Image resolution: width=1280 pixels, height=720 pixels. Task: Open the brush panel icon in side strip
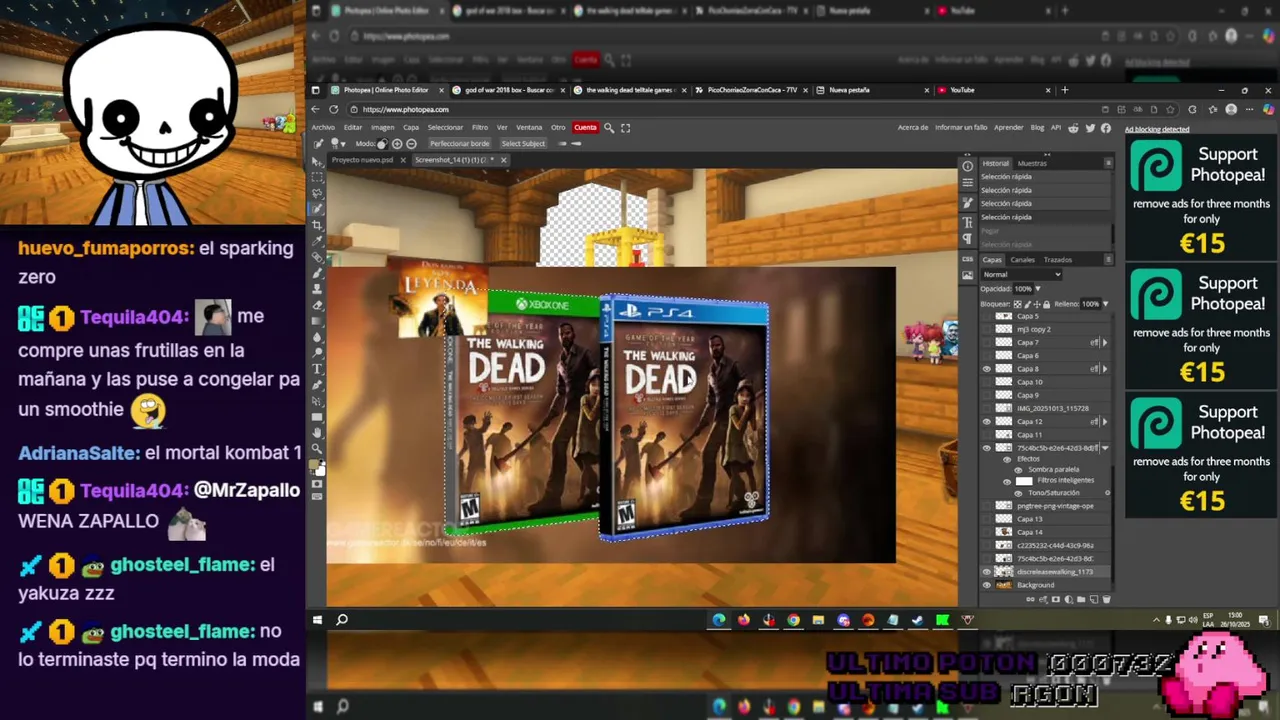(968, 202)
